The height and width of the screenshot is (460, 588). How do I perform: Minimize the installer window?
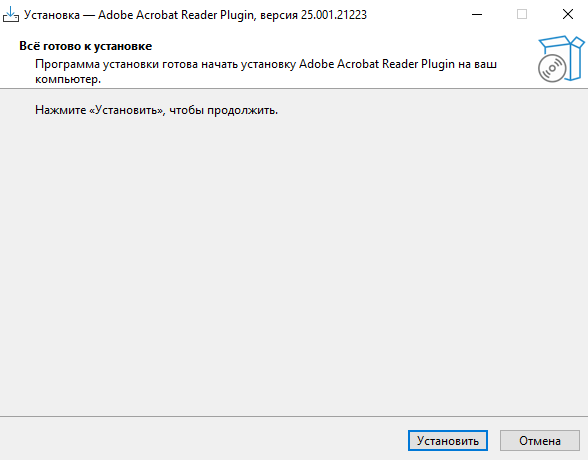pos(477,15)
